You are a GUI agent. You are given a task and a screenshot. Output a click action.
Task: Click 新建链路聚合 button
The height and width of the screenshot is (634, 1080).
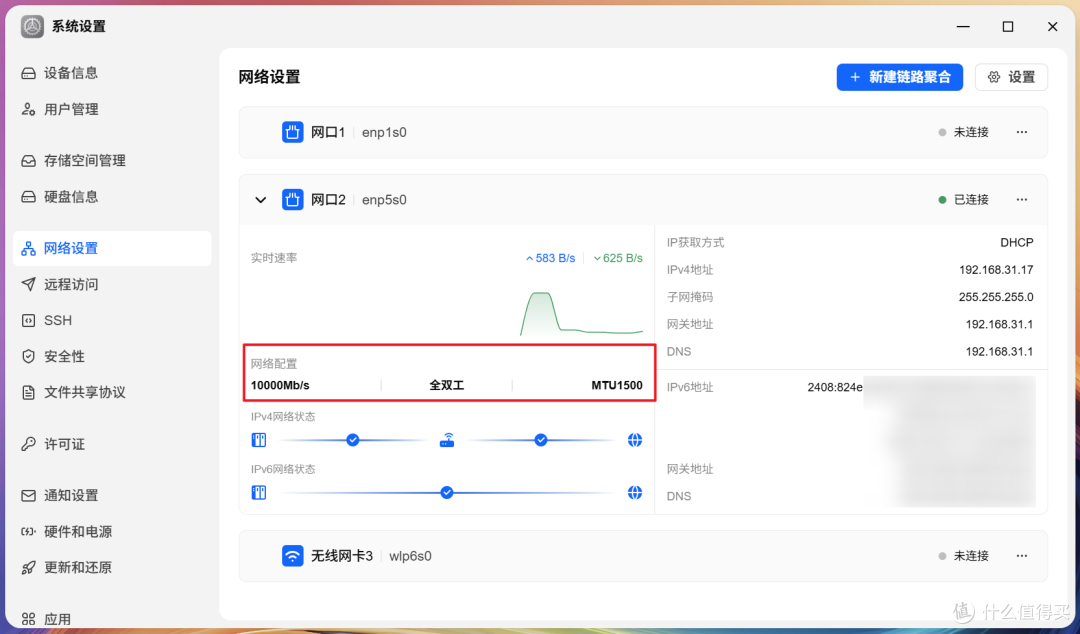click(900, 77)
